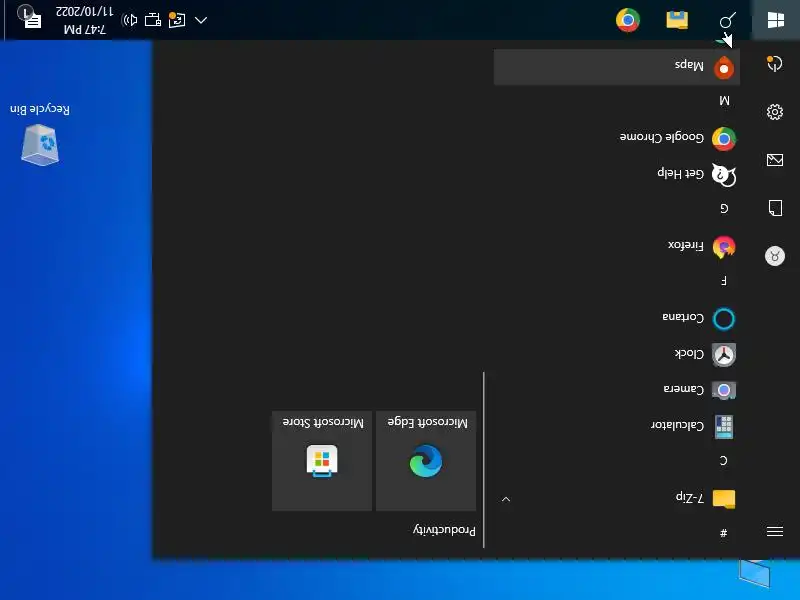Image resolution: width=800 pixels, height=600 pixels.
Task: Open Settings gear in the Start sidebar
Action: (x=774, y=112)
